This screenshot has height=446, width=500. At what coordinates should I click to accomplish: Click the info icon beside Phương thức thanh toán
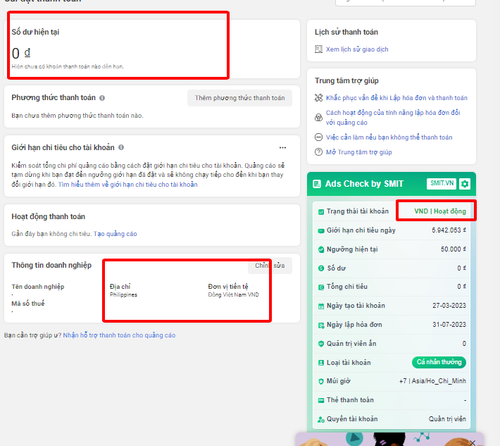(x=102, y=98)
